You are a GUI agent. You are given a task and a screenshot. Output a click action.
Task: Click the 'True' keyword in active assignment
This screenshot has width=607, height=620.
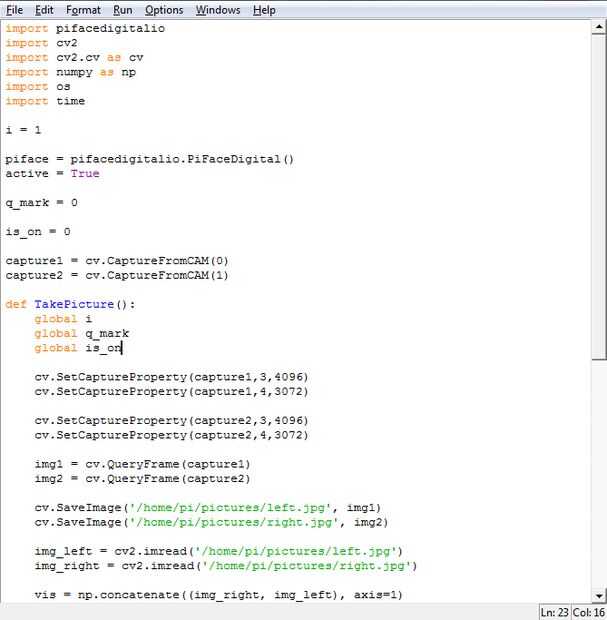pyautogui.click(x=85, y=174)
